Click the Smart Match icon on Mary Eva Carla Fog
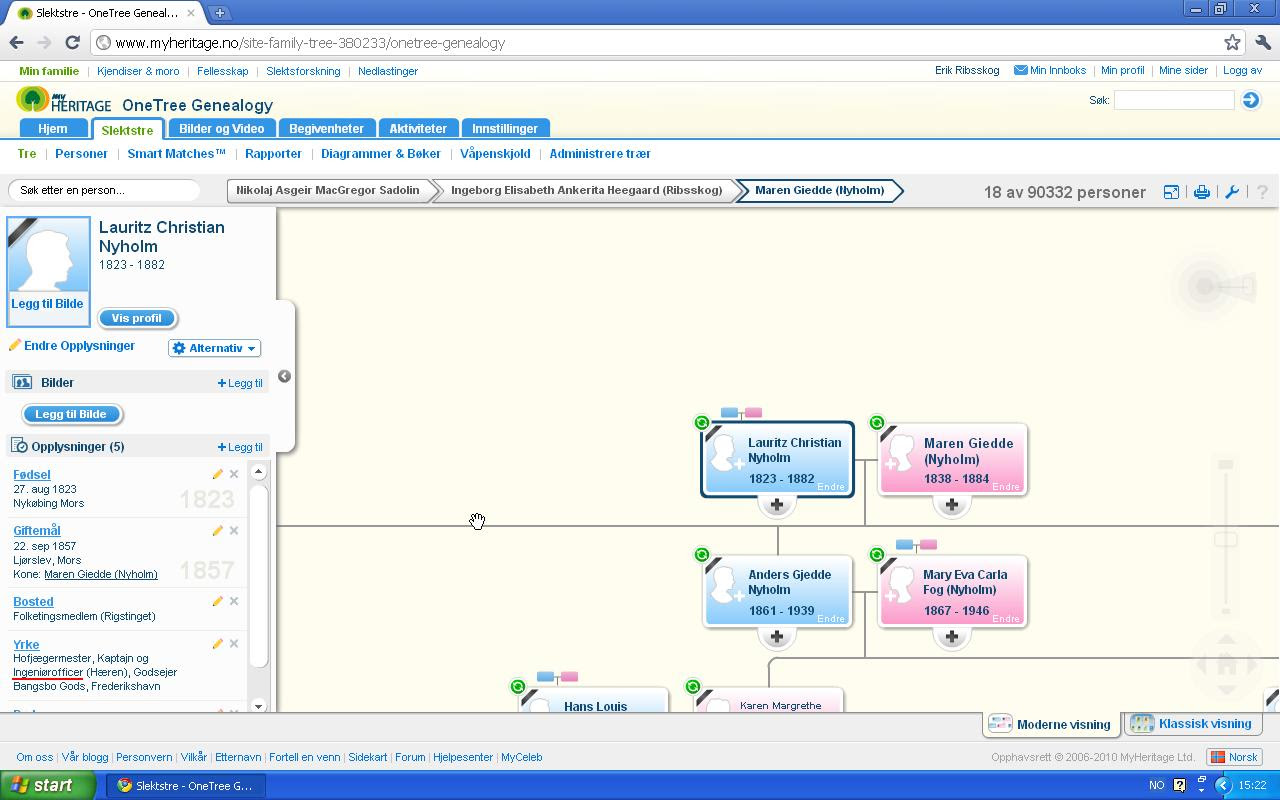 point(877,555)
